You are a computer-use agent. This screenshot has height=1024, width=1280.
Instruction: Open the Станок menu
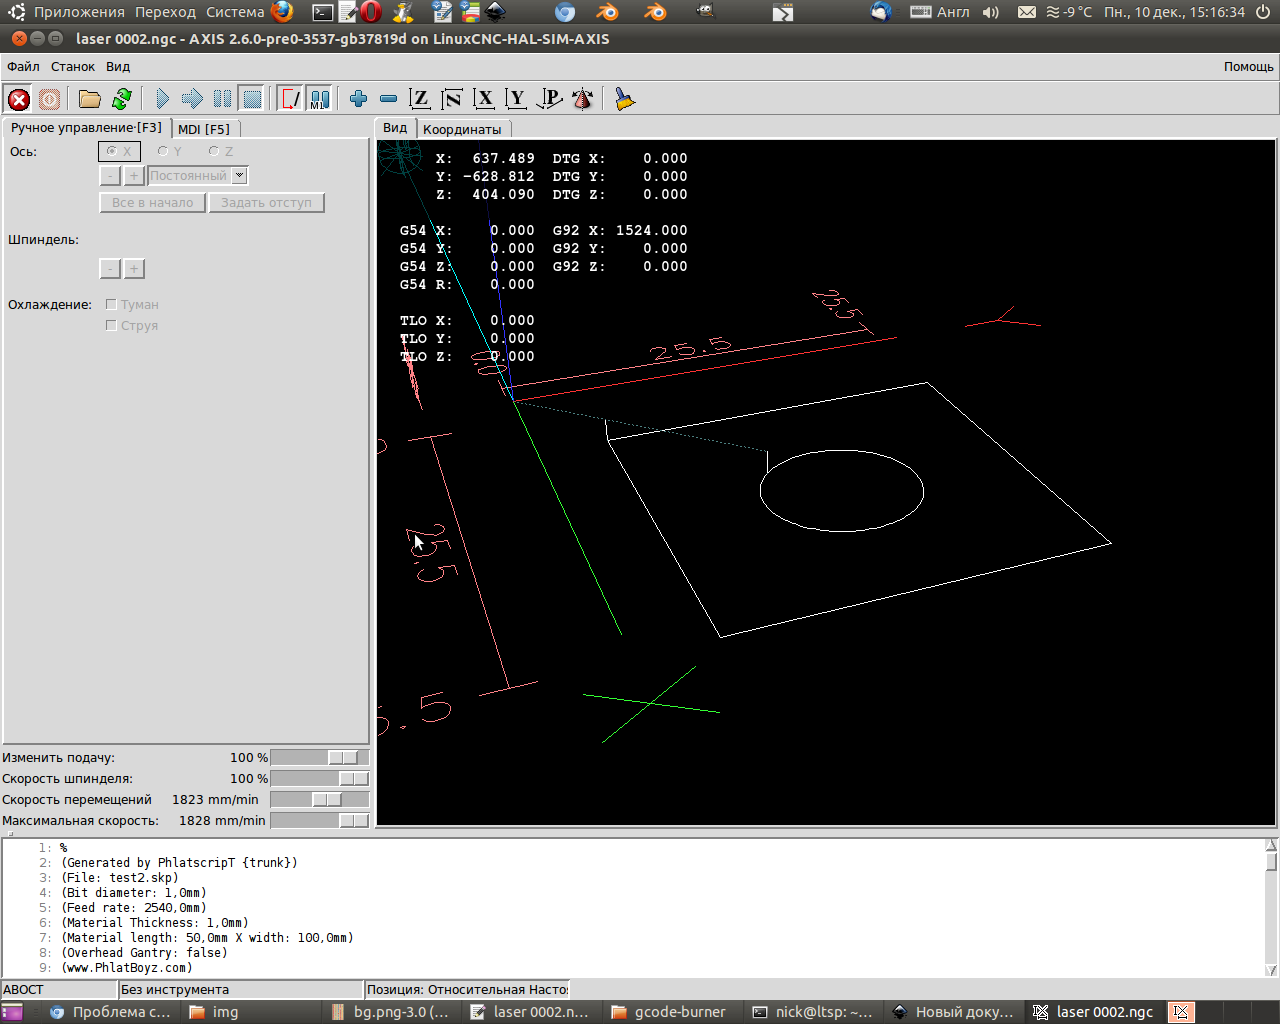point(73,67)
